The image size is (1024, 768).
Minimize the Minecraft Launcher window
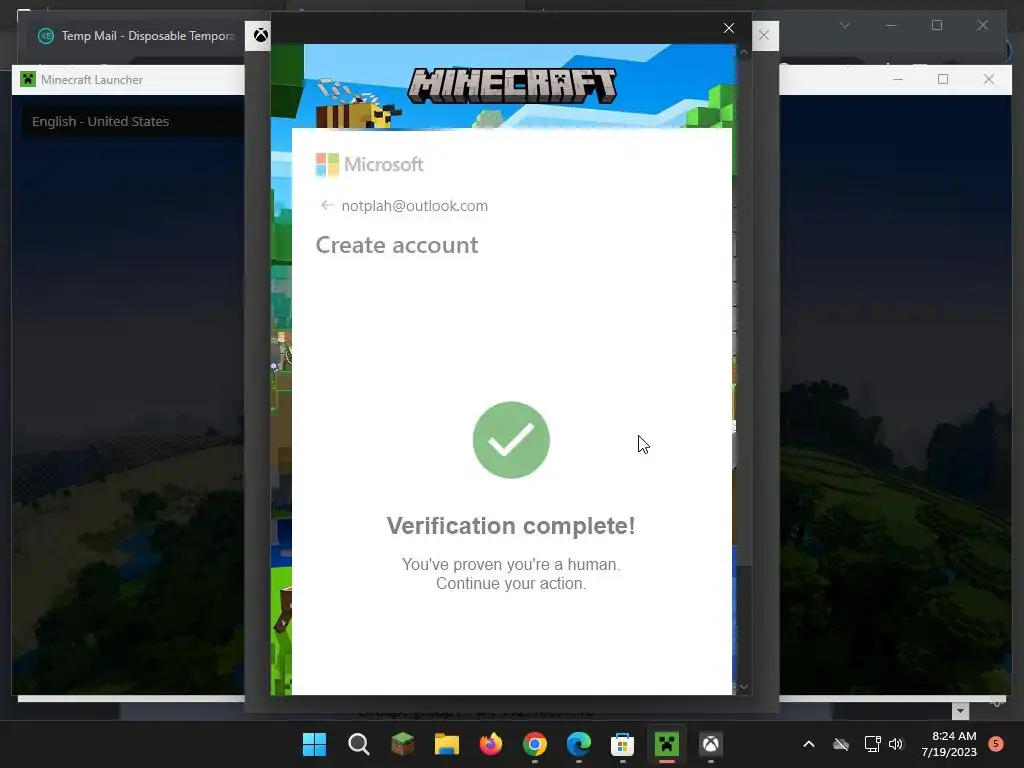coord(898,79)
